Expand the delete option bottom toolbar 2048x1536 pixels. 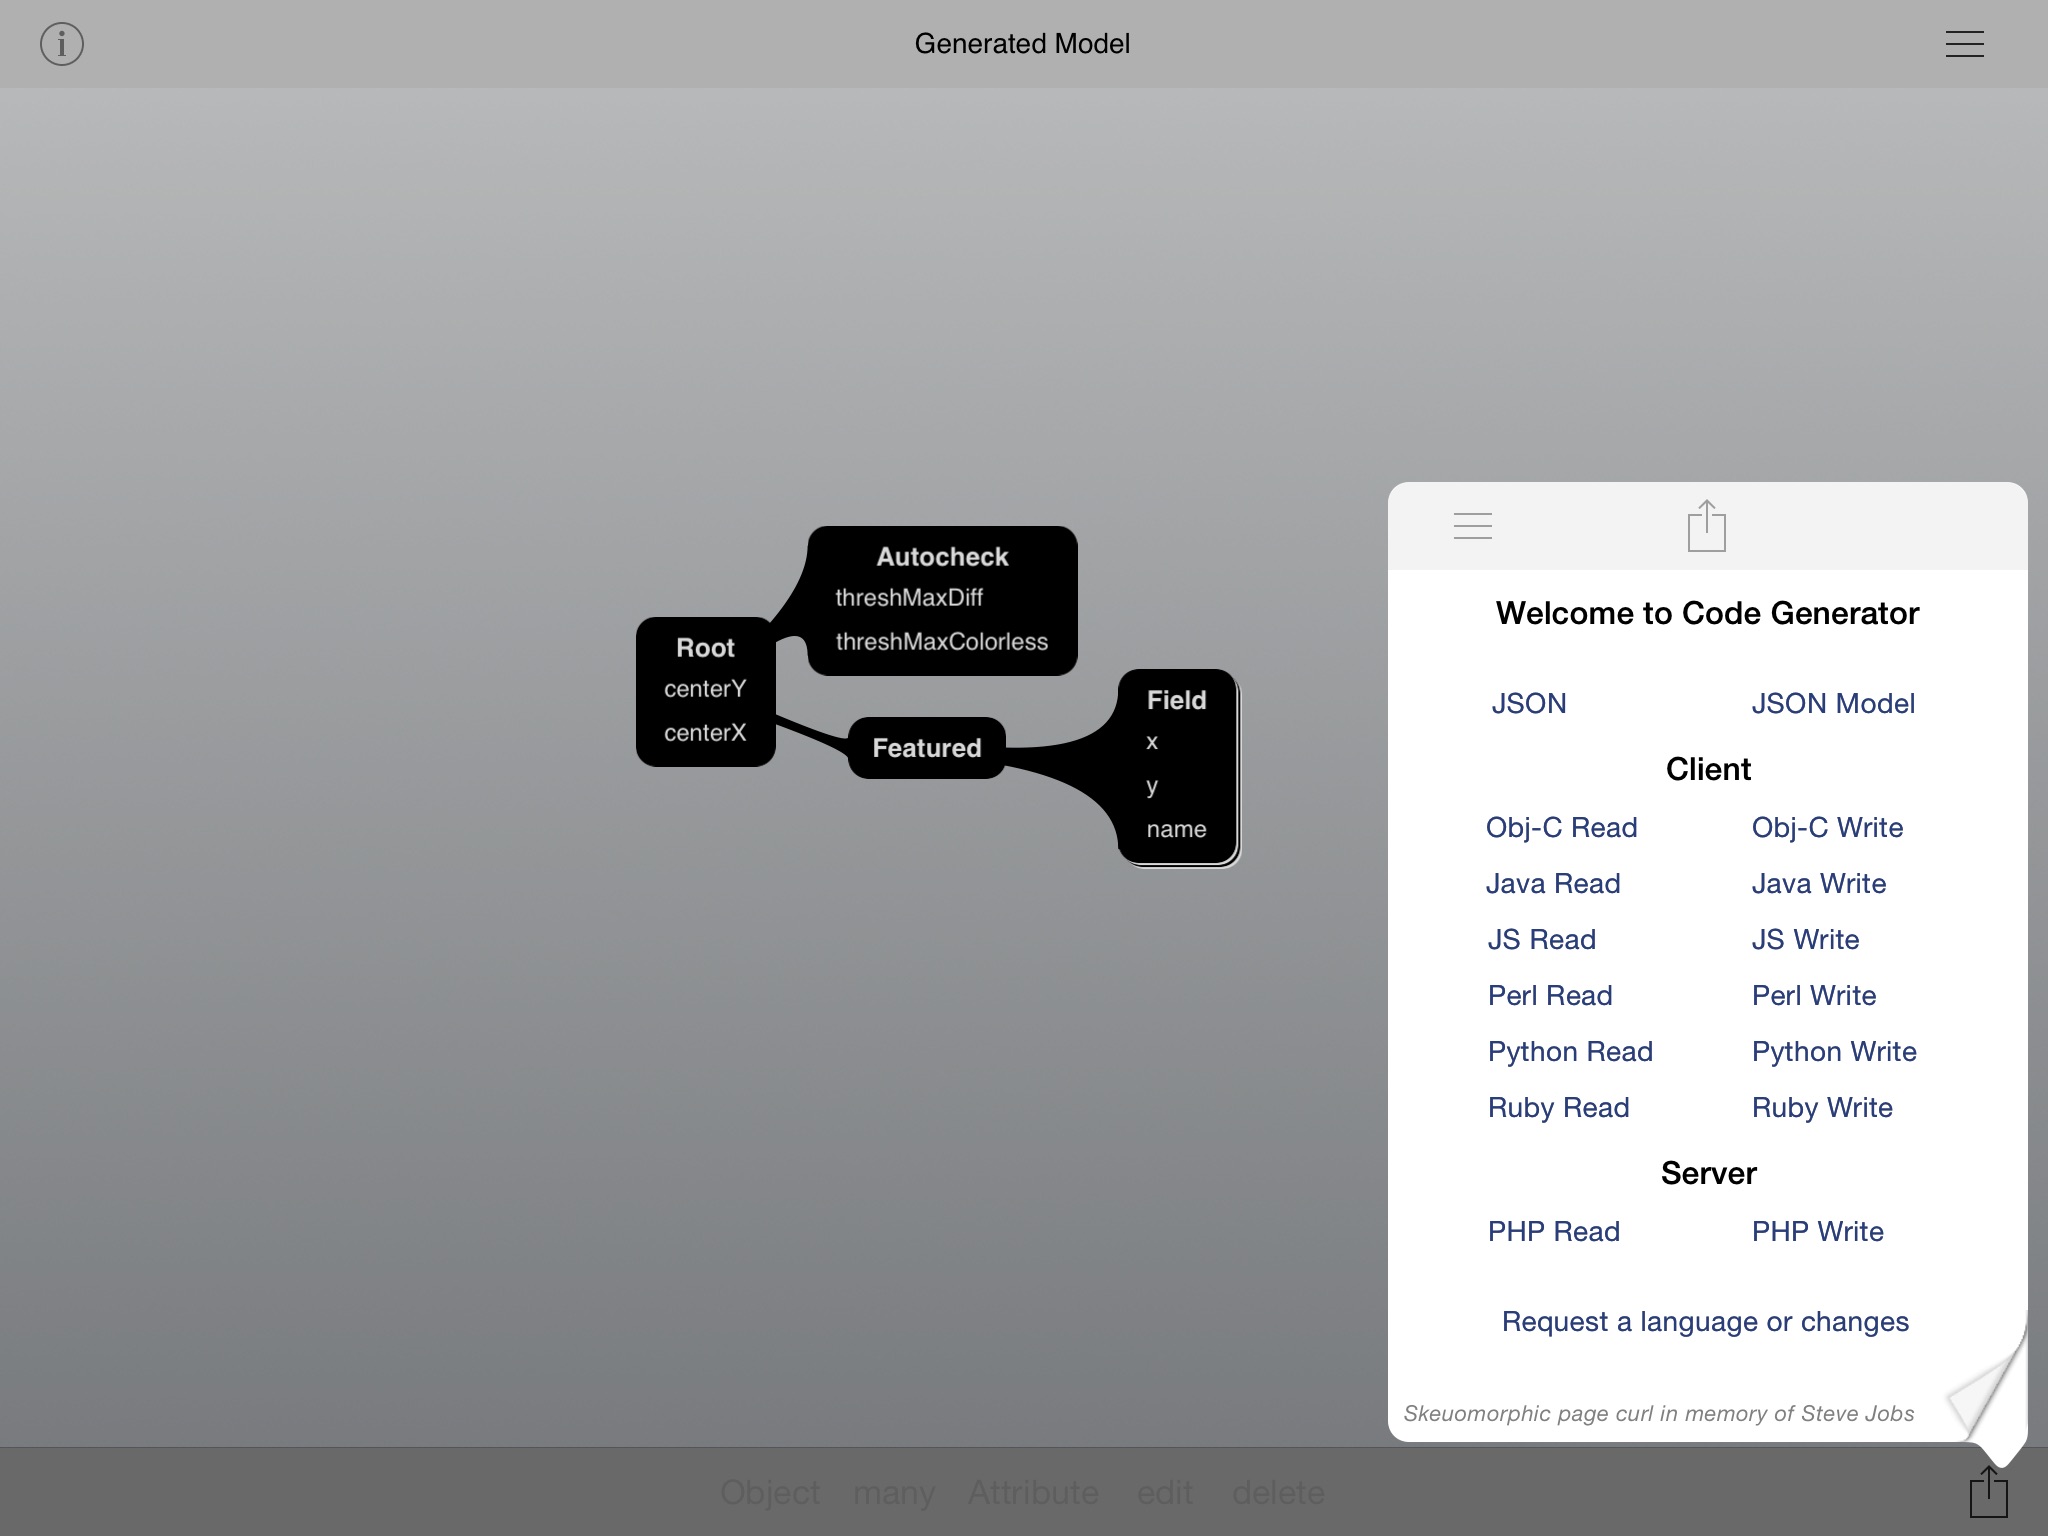tap(1282, 1491)
